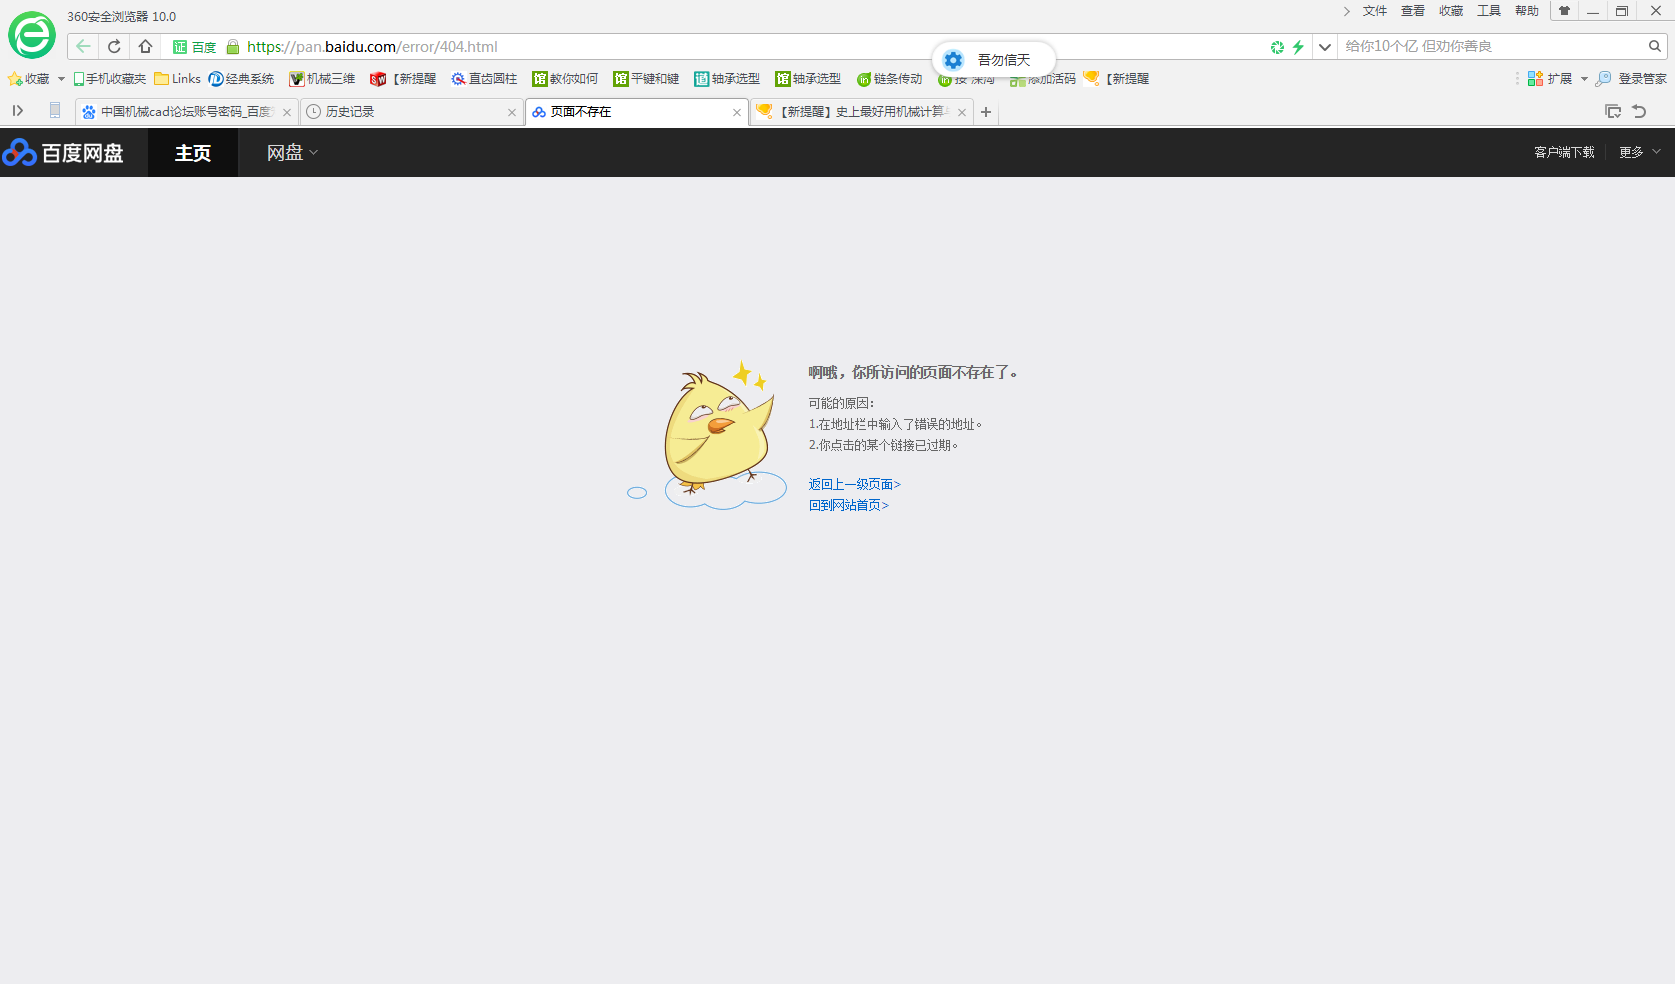The image size is (1675, 984).
Task: Click 客户端下载 link
Action: pyautogui.click(x=1564, y=152)
